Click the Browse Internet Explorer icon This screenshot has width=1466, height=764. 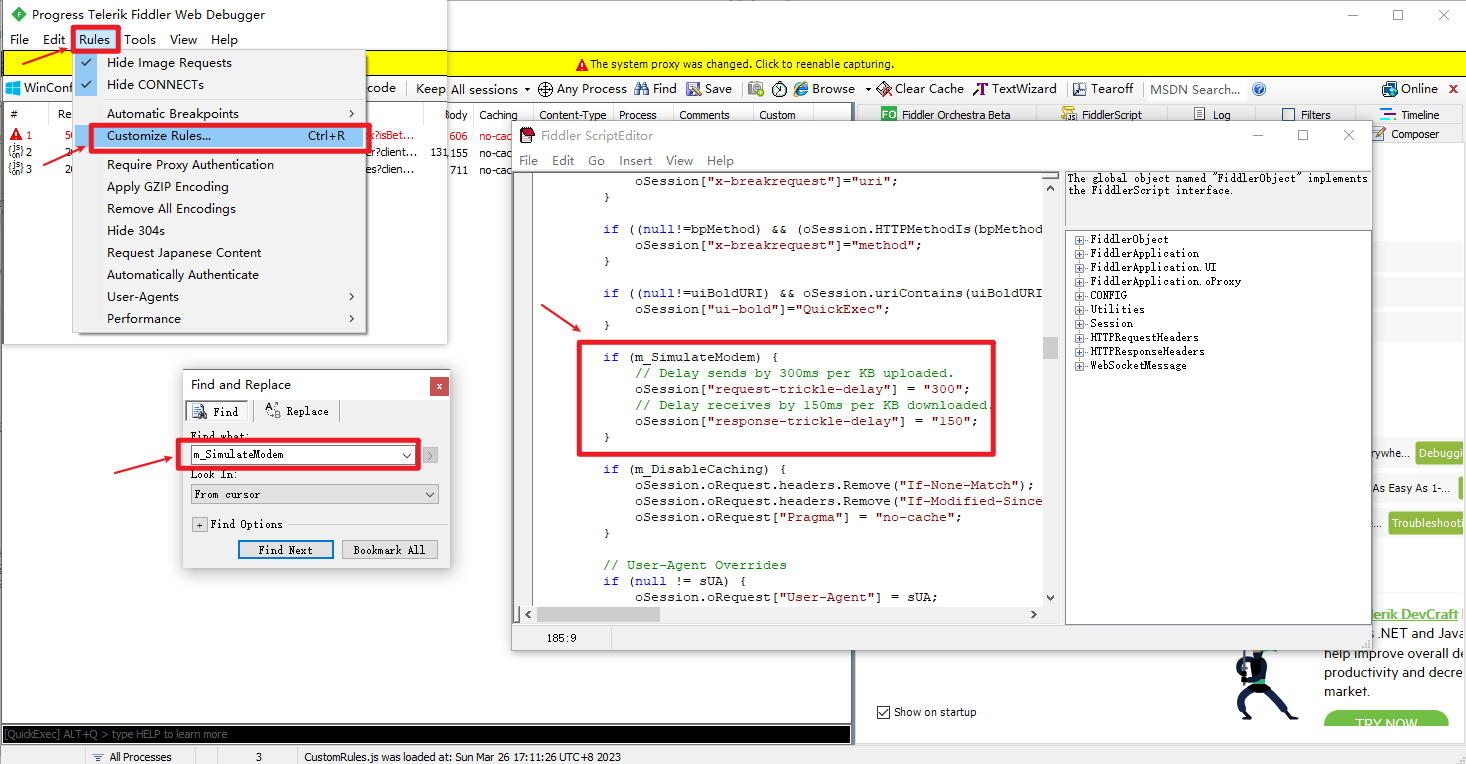801,89
